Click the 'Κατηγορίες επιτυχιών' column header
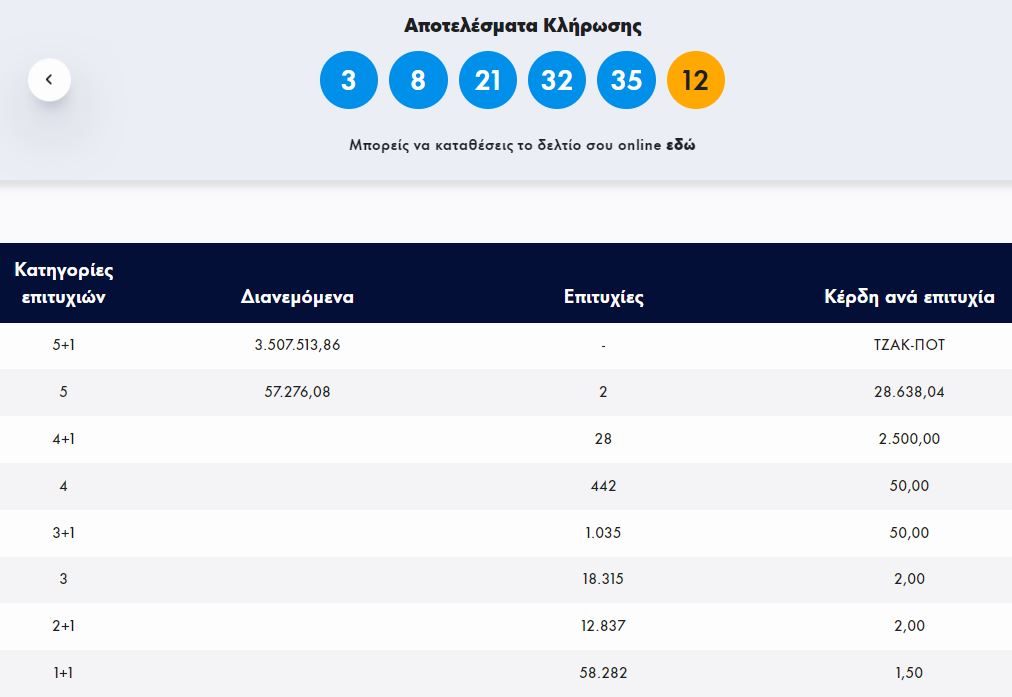Image resolution: width=1012 pixels, height=697 pixels. tap(63, 283)
